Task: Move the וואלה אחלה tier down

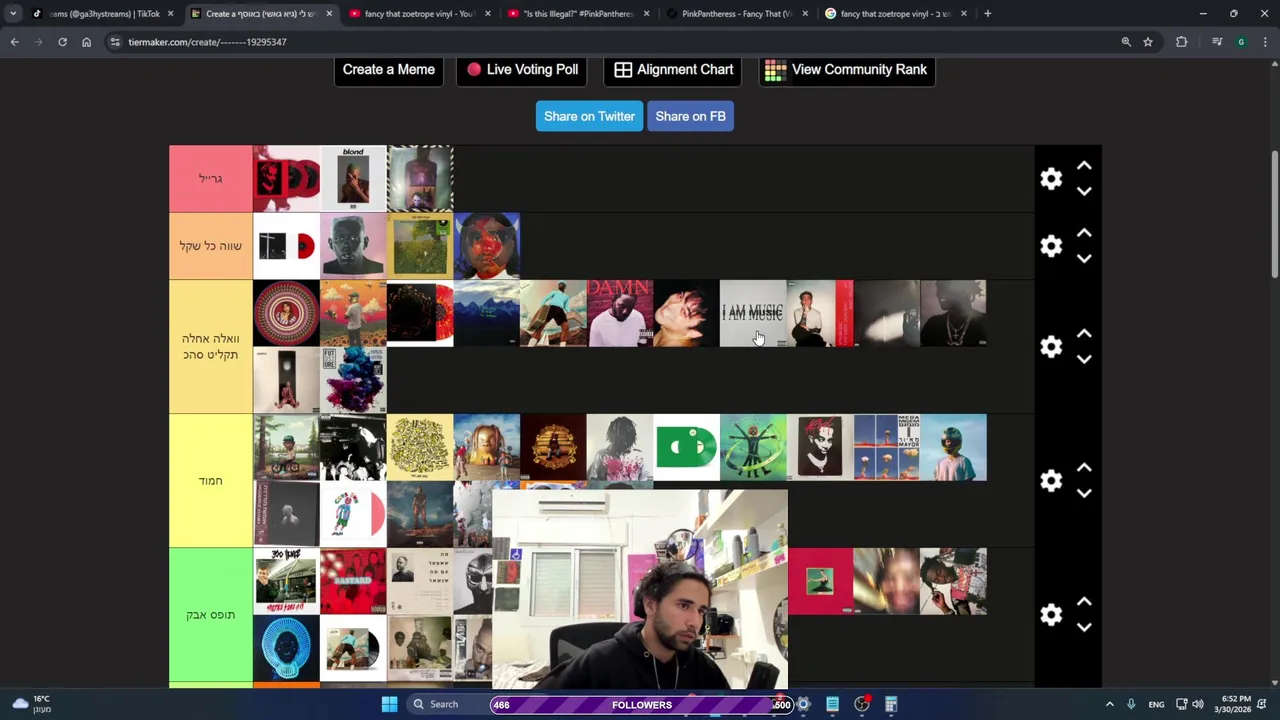Action: click(x=1084, y=359)
